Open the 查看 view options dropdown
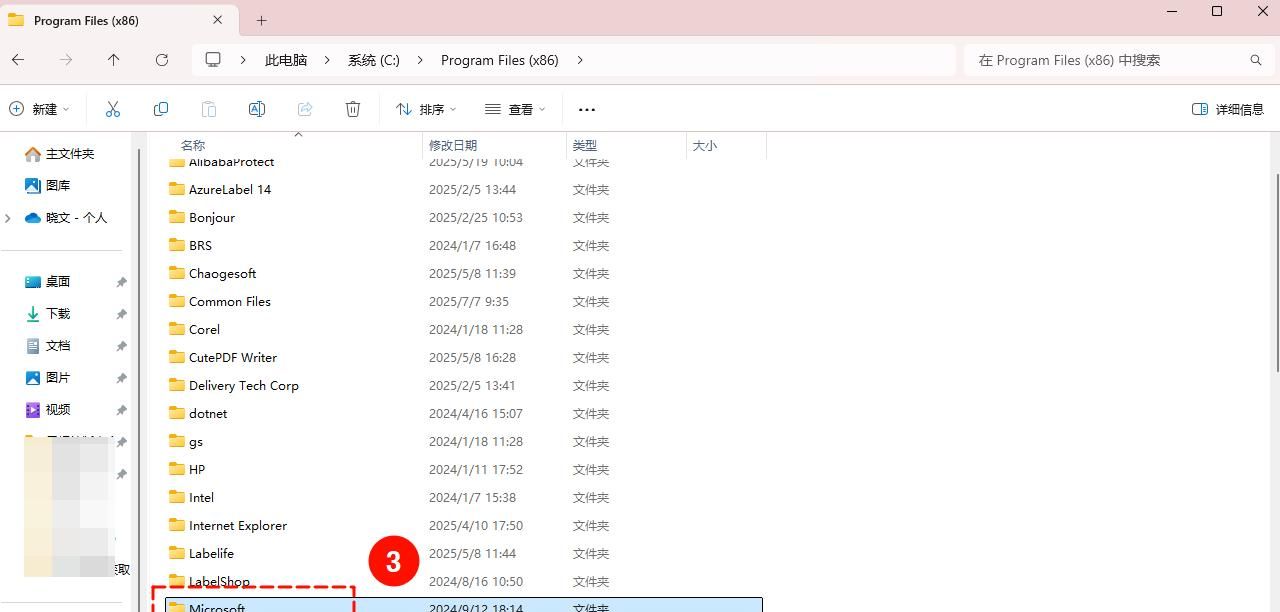1280x612 pixels. tap(513, 109)
